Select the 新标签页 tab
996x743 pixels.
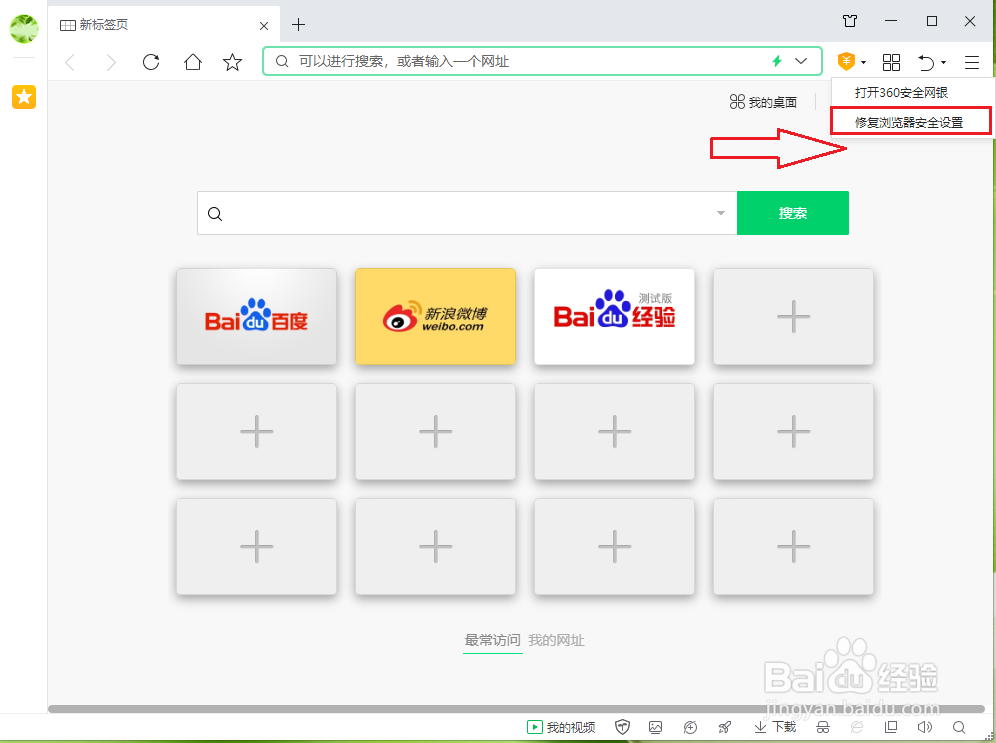(x=164, y=25)
